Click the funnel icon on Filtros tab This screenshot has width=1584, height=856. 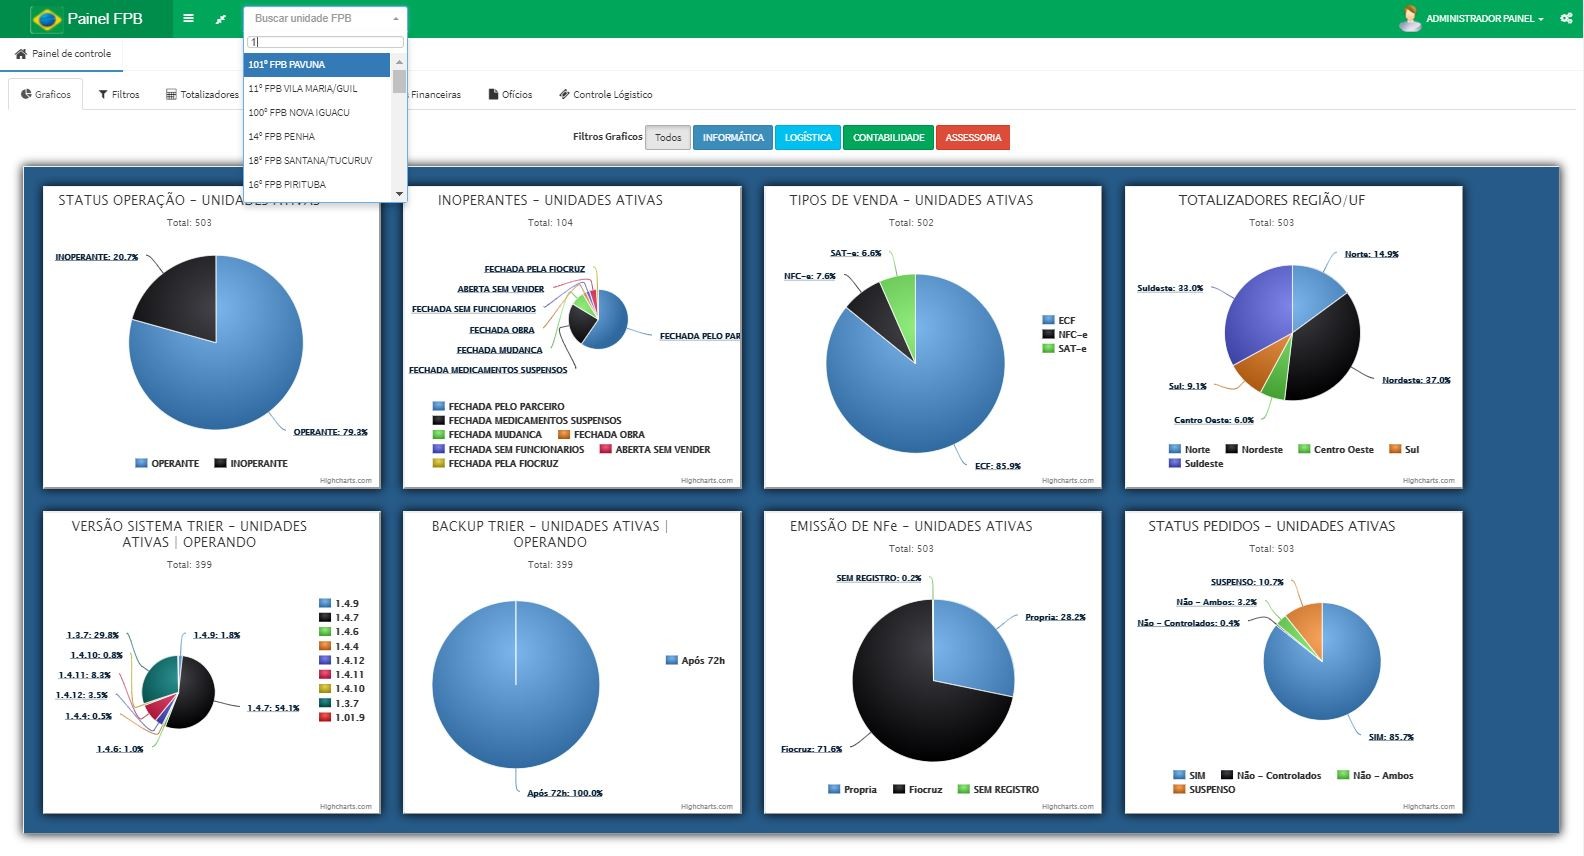tap(103, 95)
